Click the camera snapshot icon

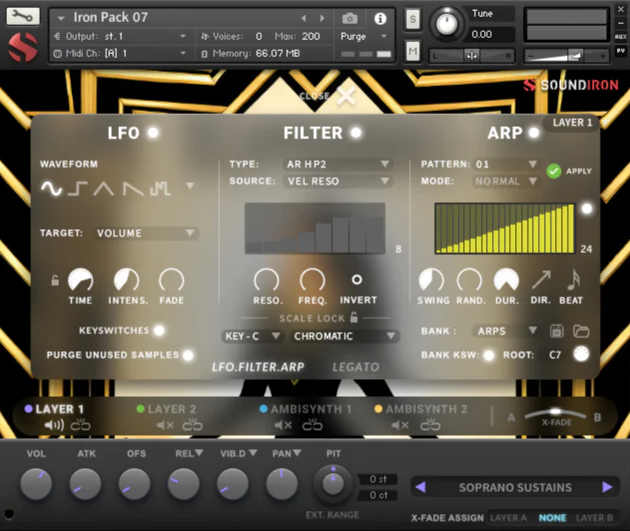(x=350, y=18)
